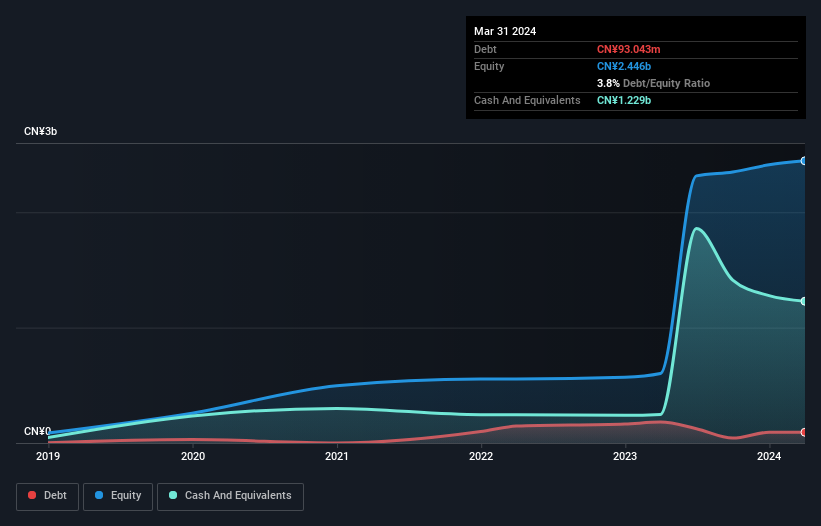Click the CN¥2.446b equity value
The height and width of the screenshot is (526, 821).
click(624, 66)
